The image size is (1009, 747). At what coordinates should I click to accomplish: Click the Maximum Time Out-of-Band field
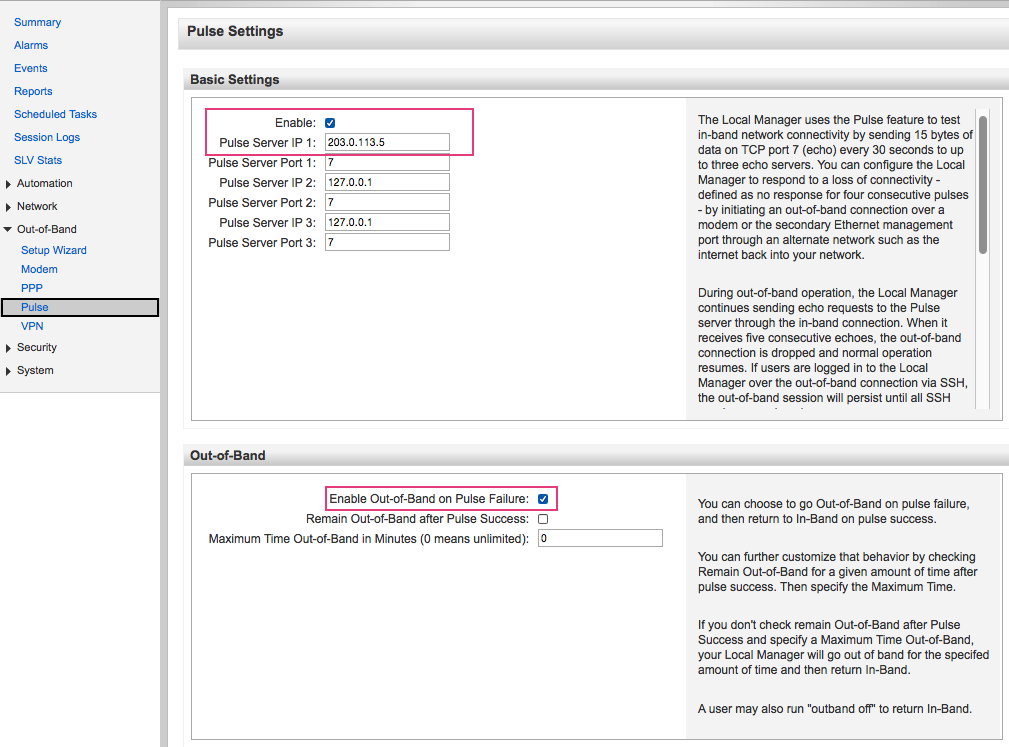[x=600, y=538]
